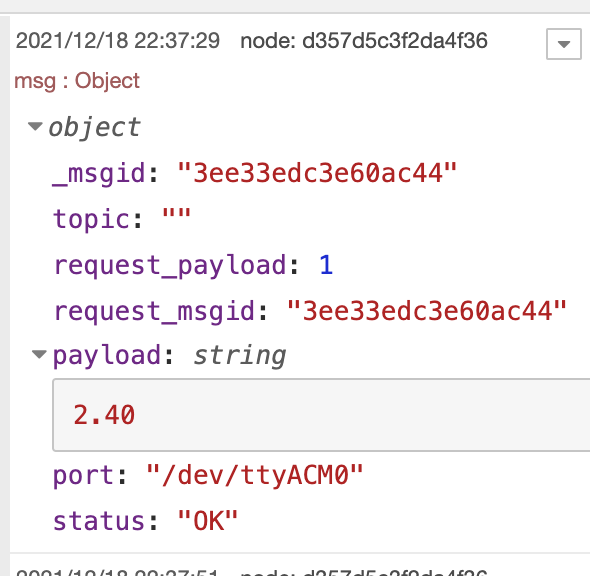Select the port property key
This screenshot has height=576, width=590.
[x=83, y=476]
